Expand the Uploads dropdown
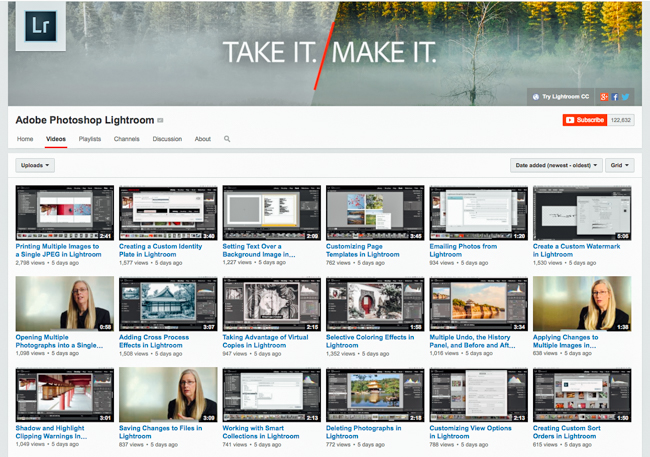The width and height of the screenshot is (650, 457). point(35,165)
